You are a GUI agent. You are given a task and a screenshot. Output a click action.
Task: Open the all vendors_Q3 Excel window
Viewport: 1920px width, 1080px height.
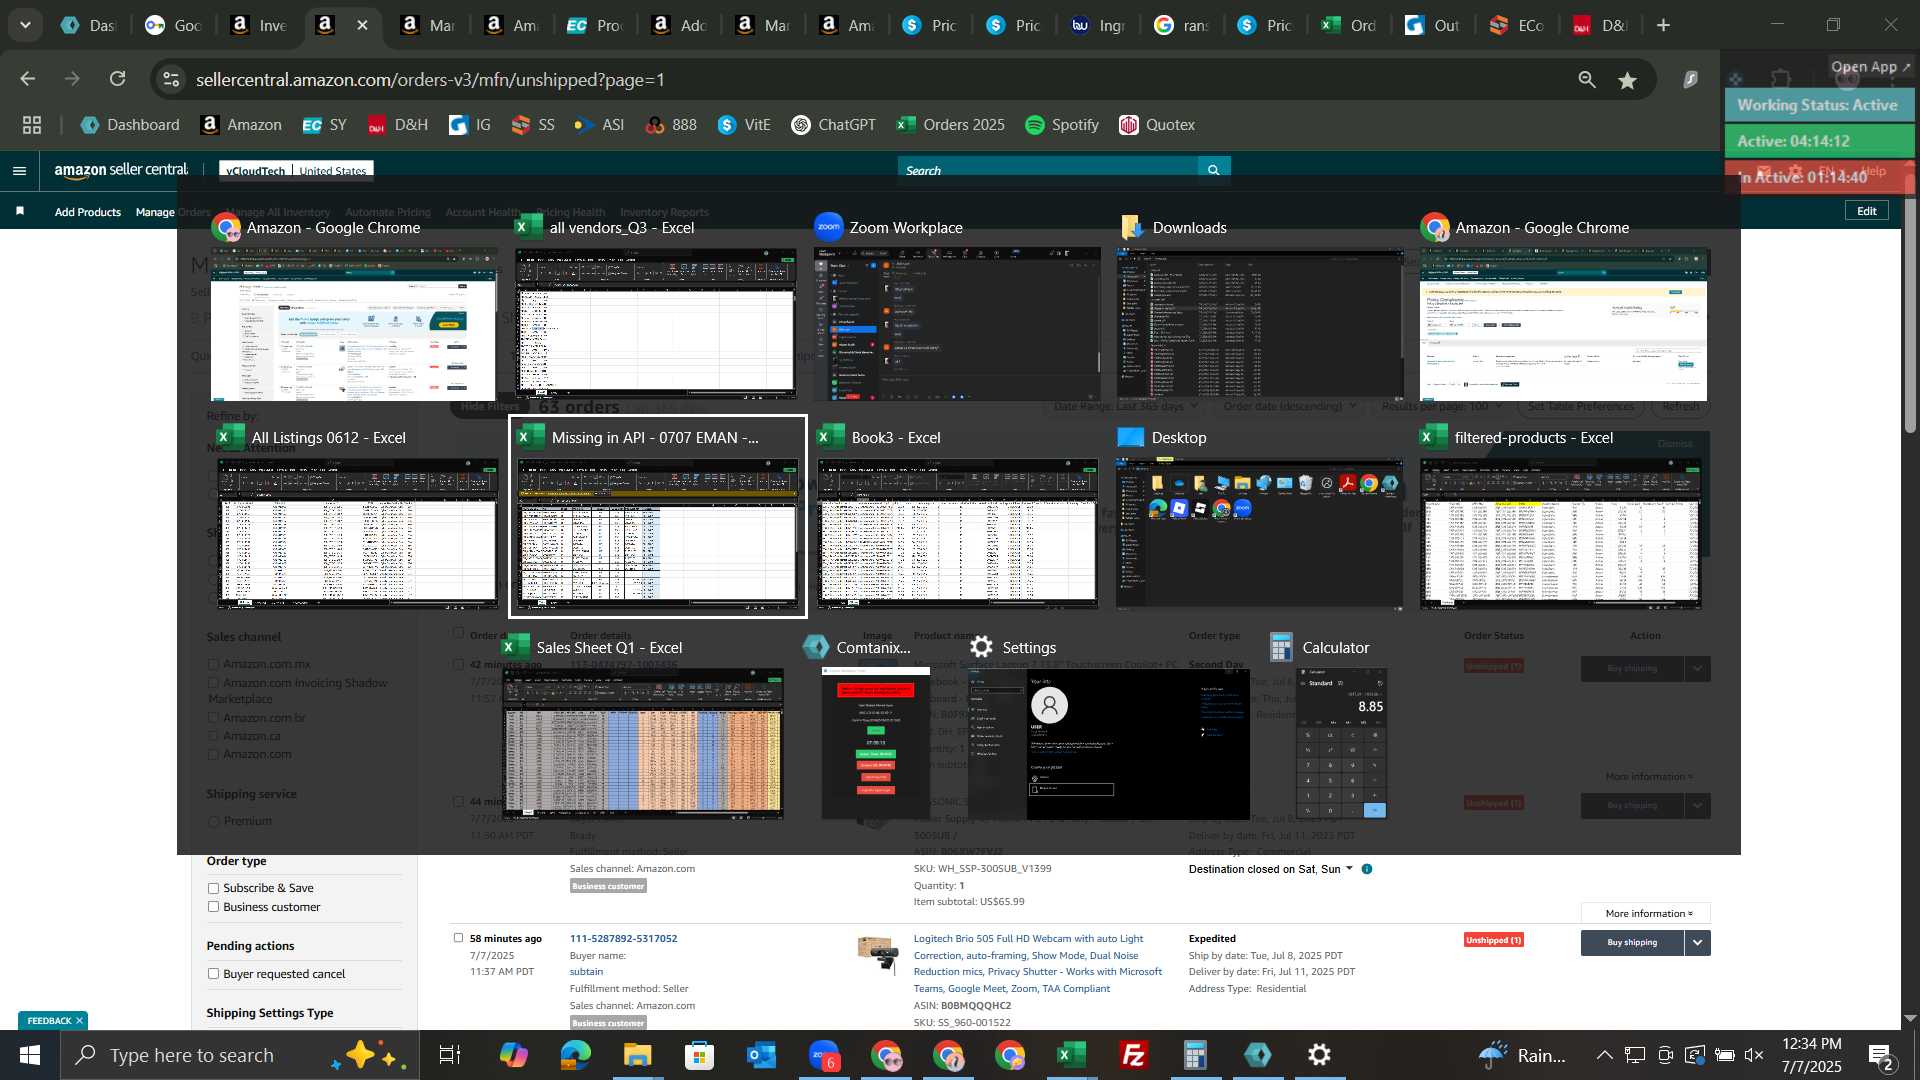coord(656,324)
